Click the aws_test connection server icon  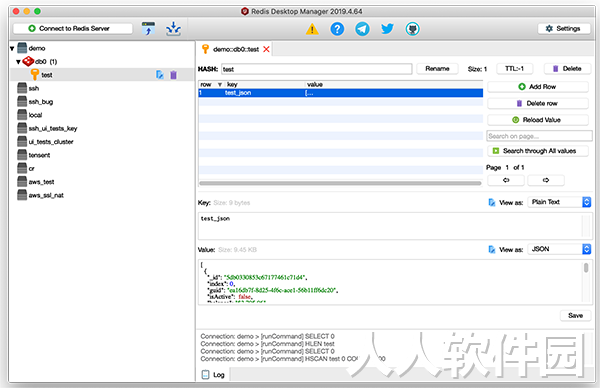(22, 182)
